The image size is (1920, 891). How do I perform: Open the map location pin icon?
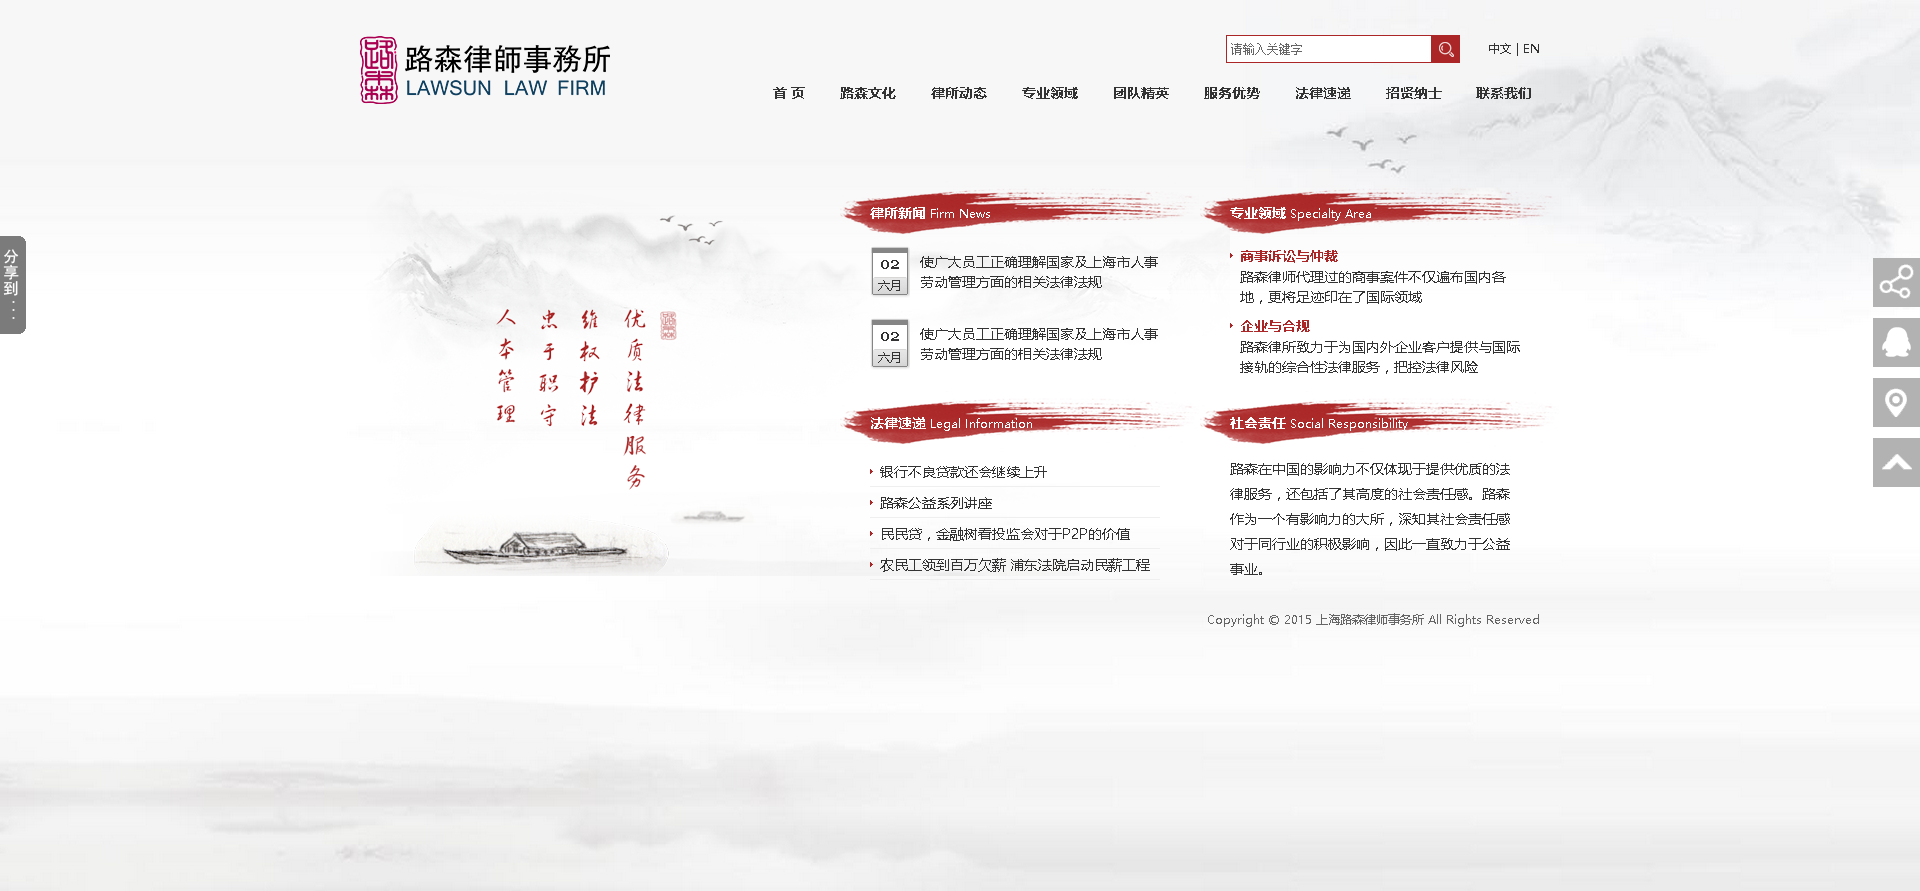click(1895, 403)
